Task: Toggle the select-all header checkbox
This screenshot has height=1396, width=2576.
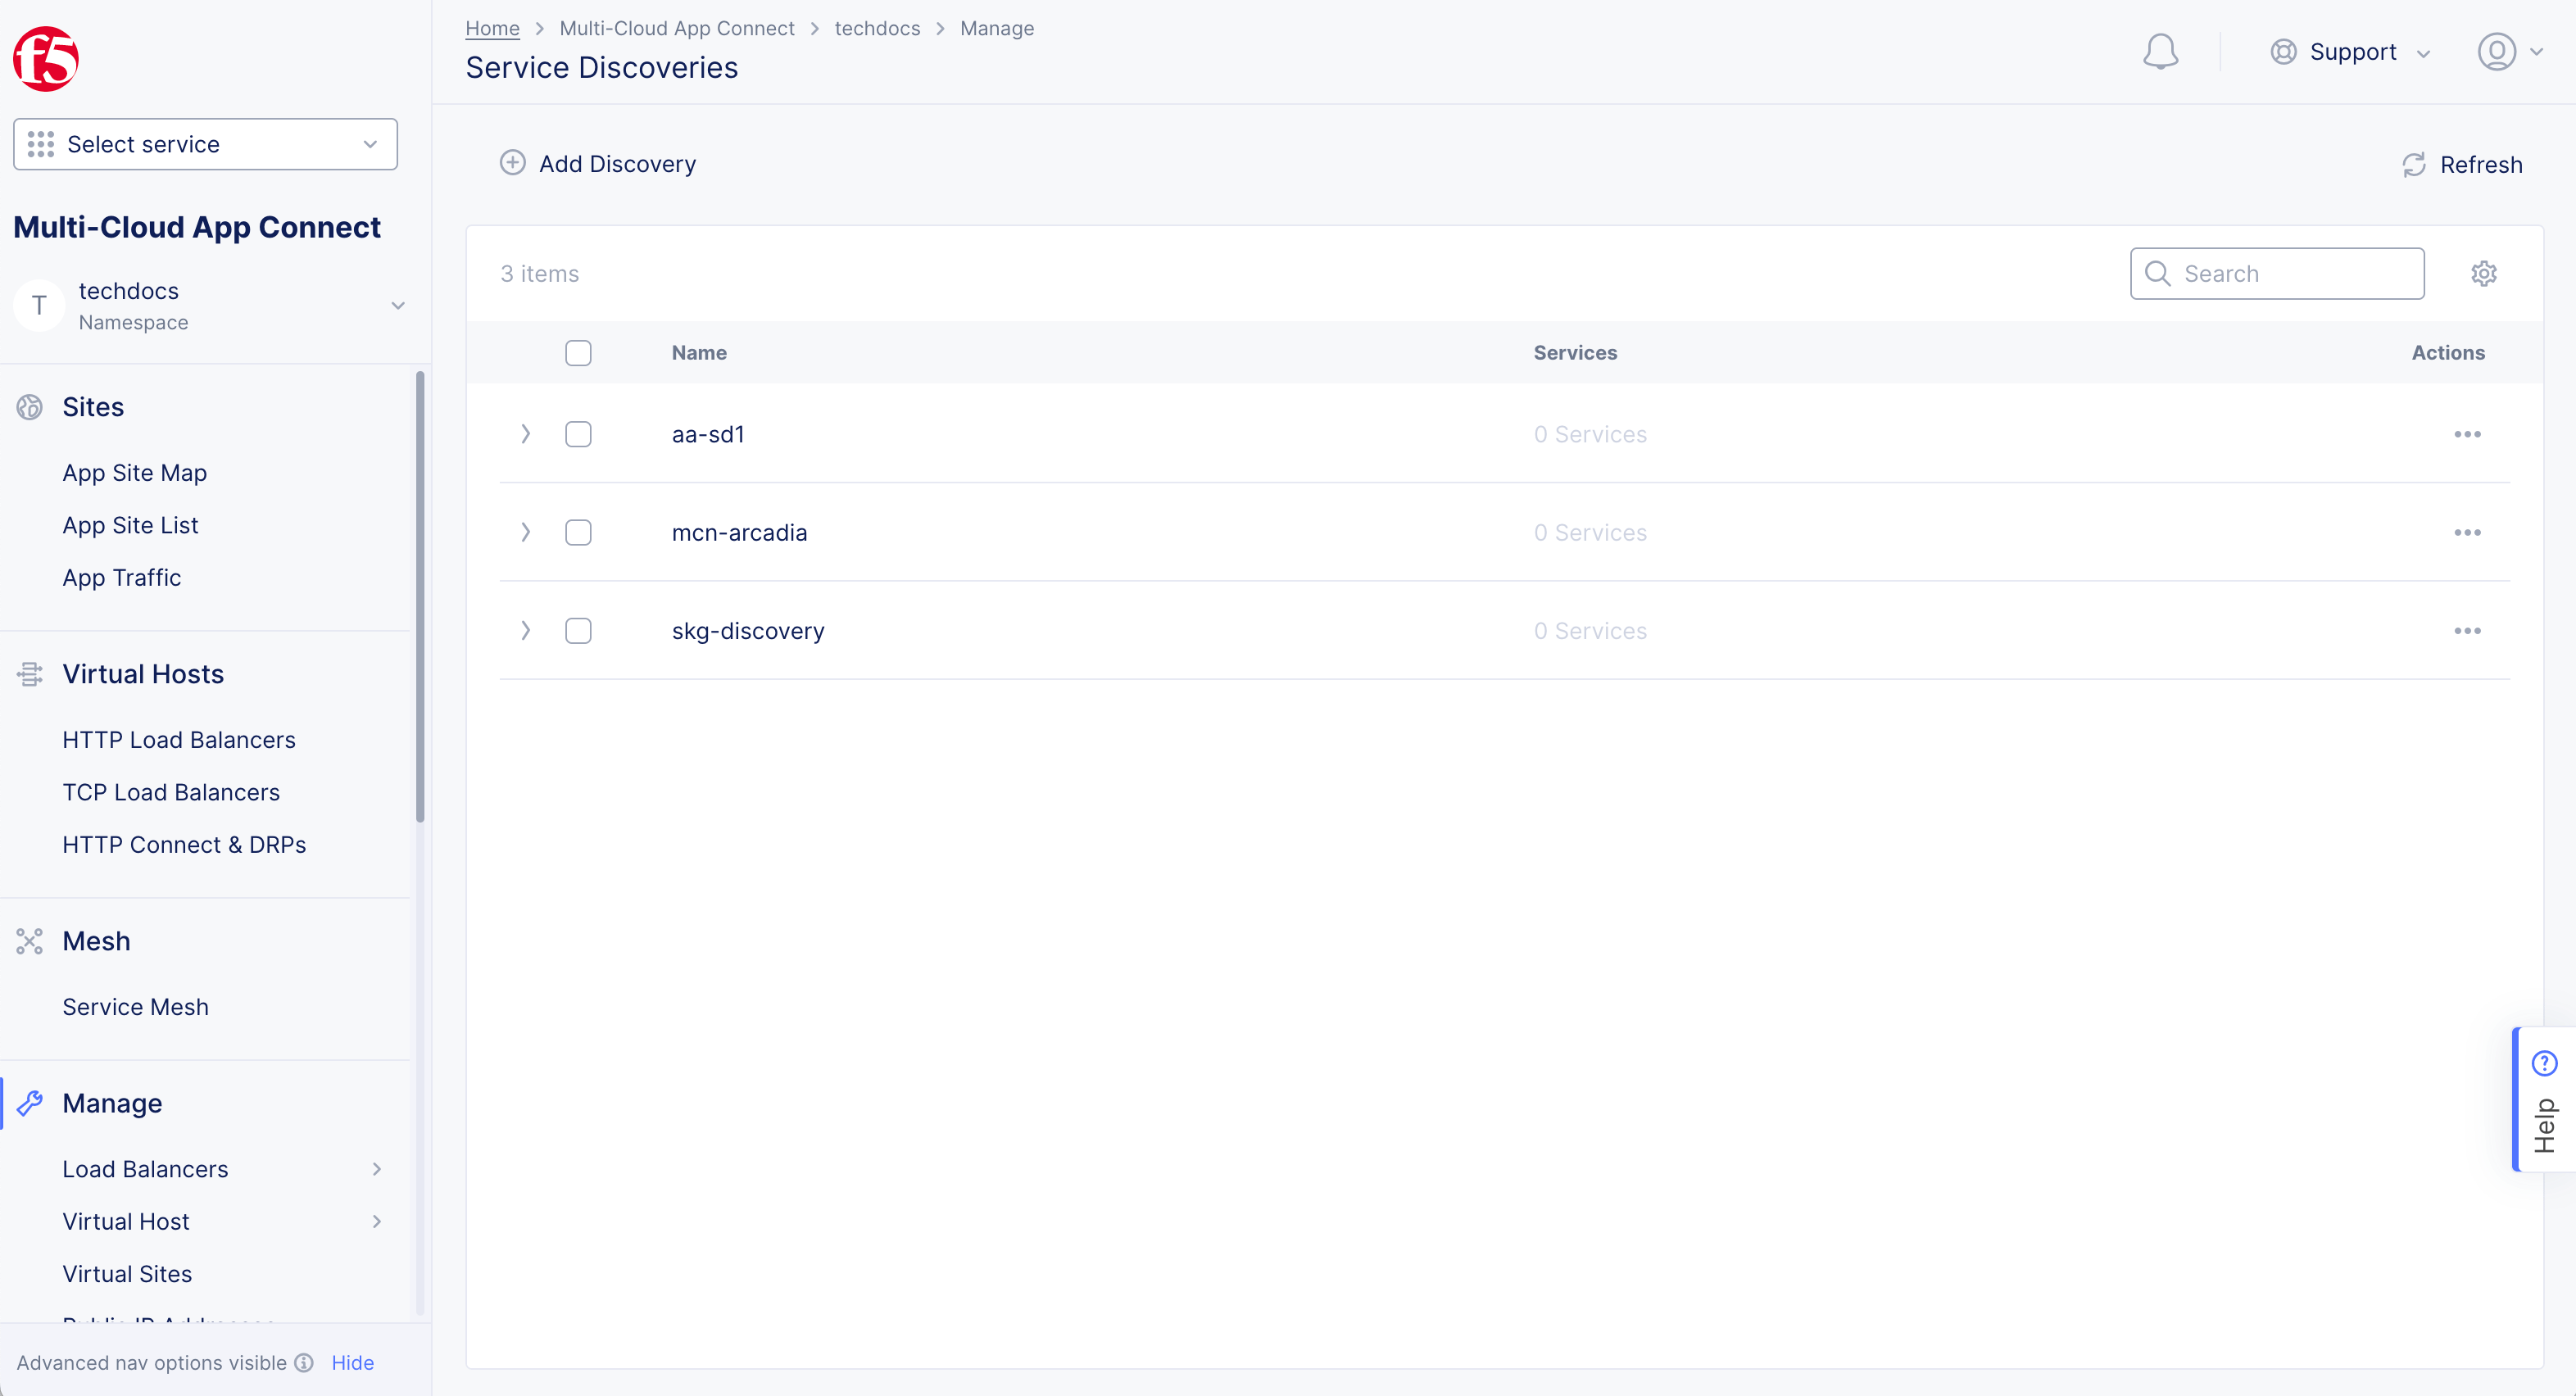Action: (x=578, y=353)
